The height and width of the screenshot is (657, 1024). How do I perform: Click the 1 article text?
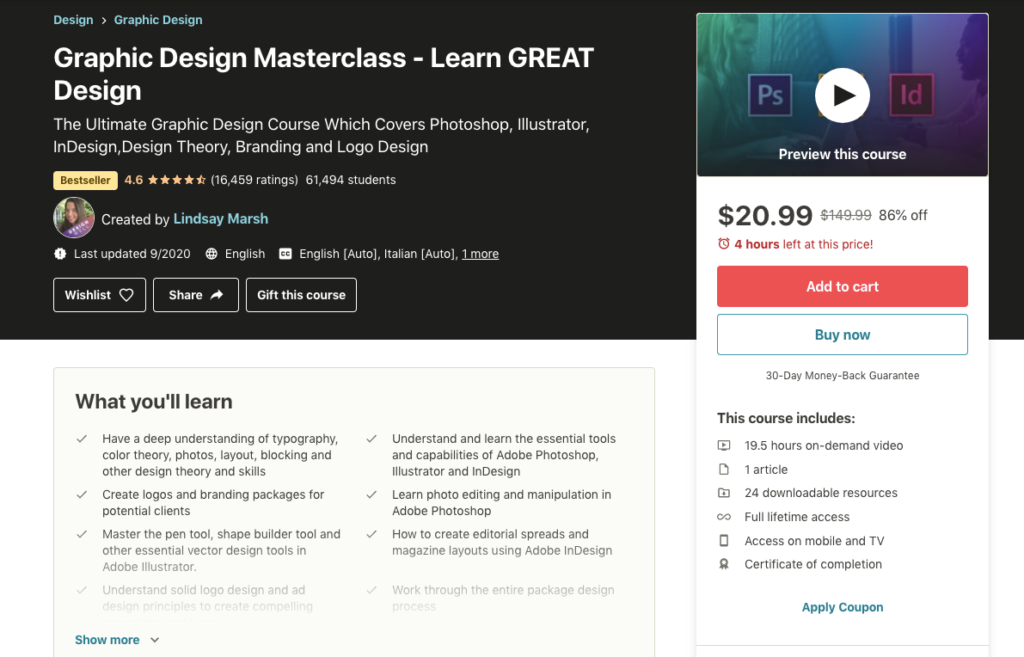pos(766,470)
